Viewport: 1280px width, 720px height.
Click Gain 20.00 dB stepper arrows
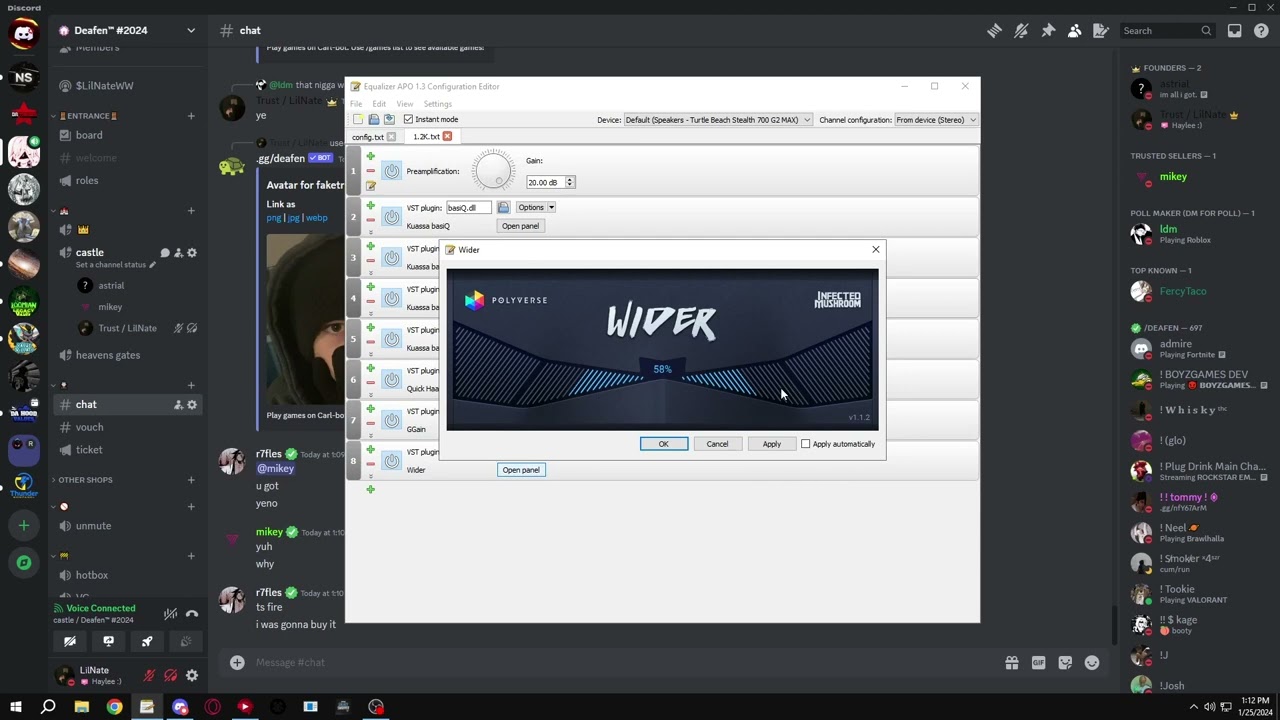(570, 182)
